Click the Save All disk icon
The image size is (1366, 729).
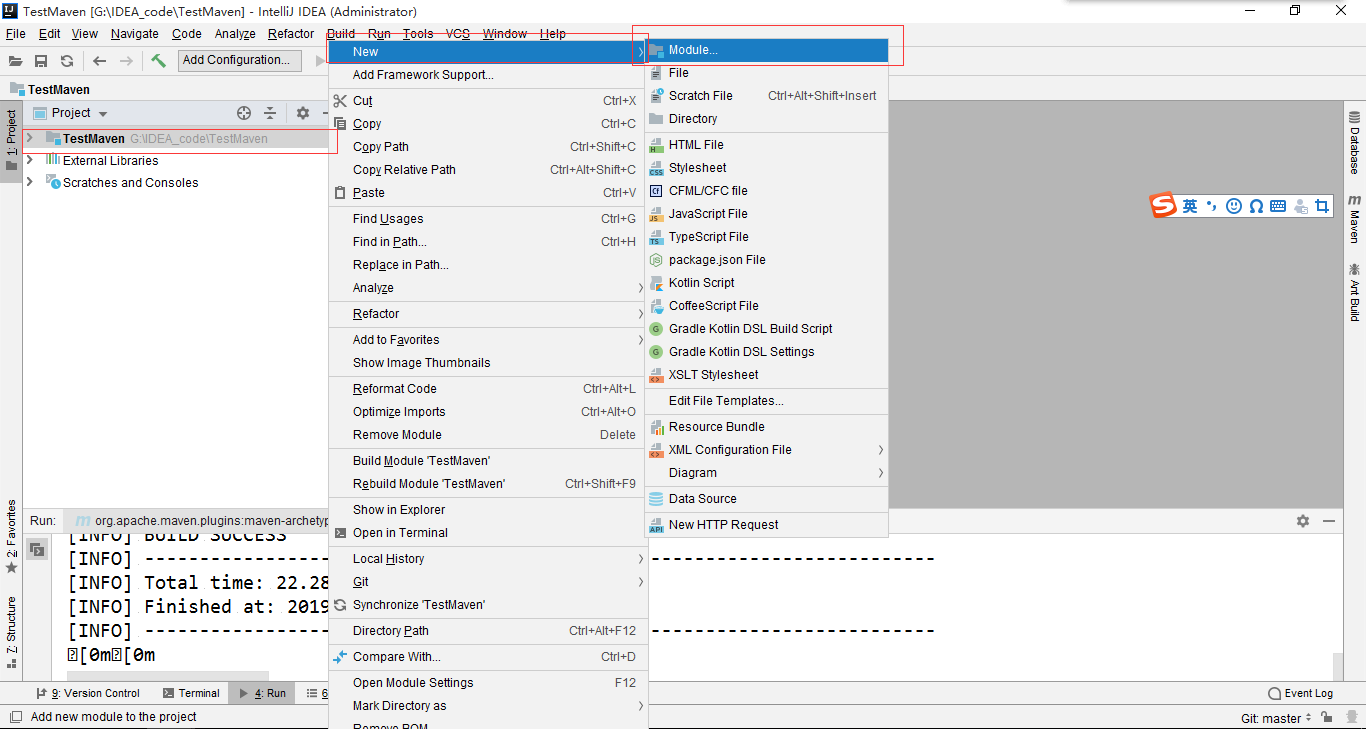[41, 61]
